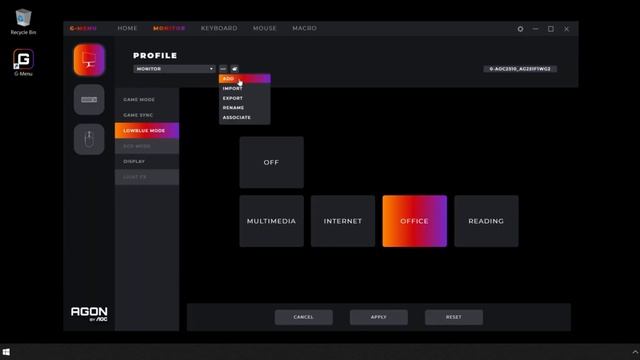Switch to the HOME tab
Image resolution: width=640 pixels, height=360 pixels.
click(127, 28)
